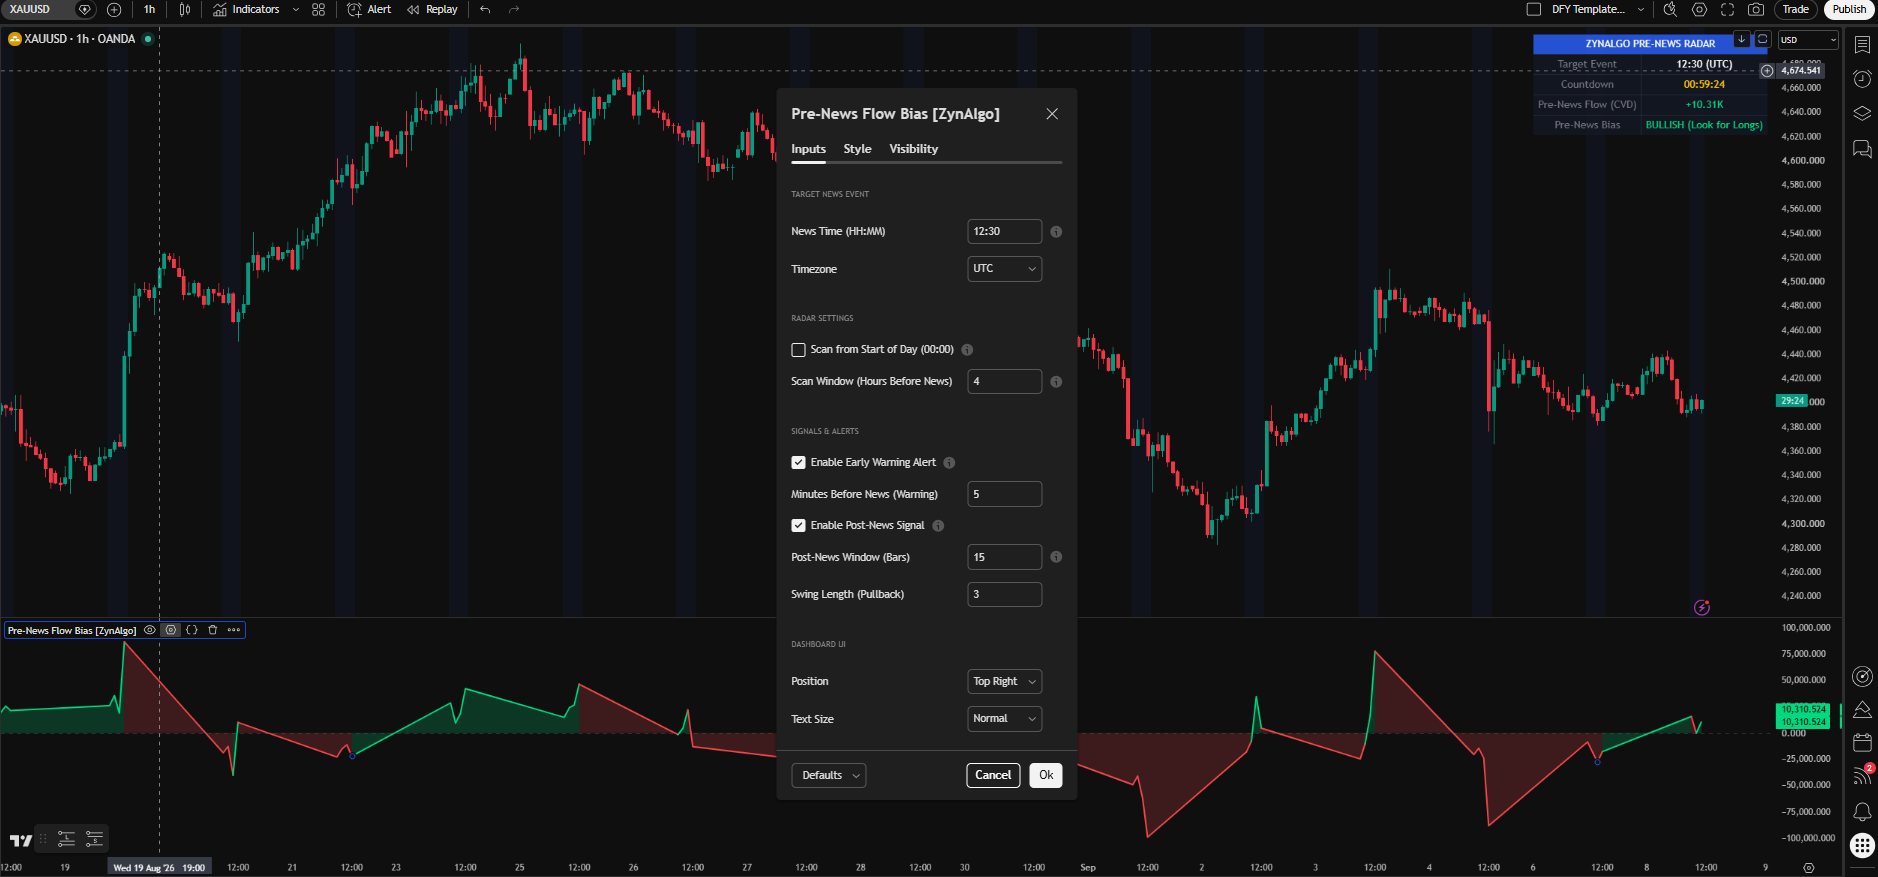Open the object tree layers icon
Screen dimensions: 1878x877
(1862, 113)
